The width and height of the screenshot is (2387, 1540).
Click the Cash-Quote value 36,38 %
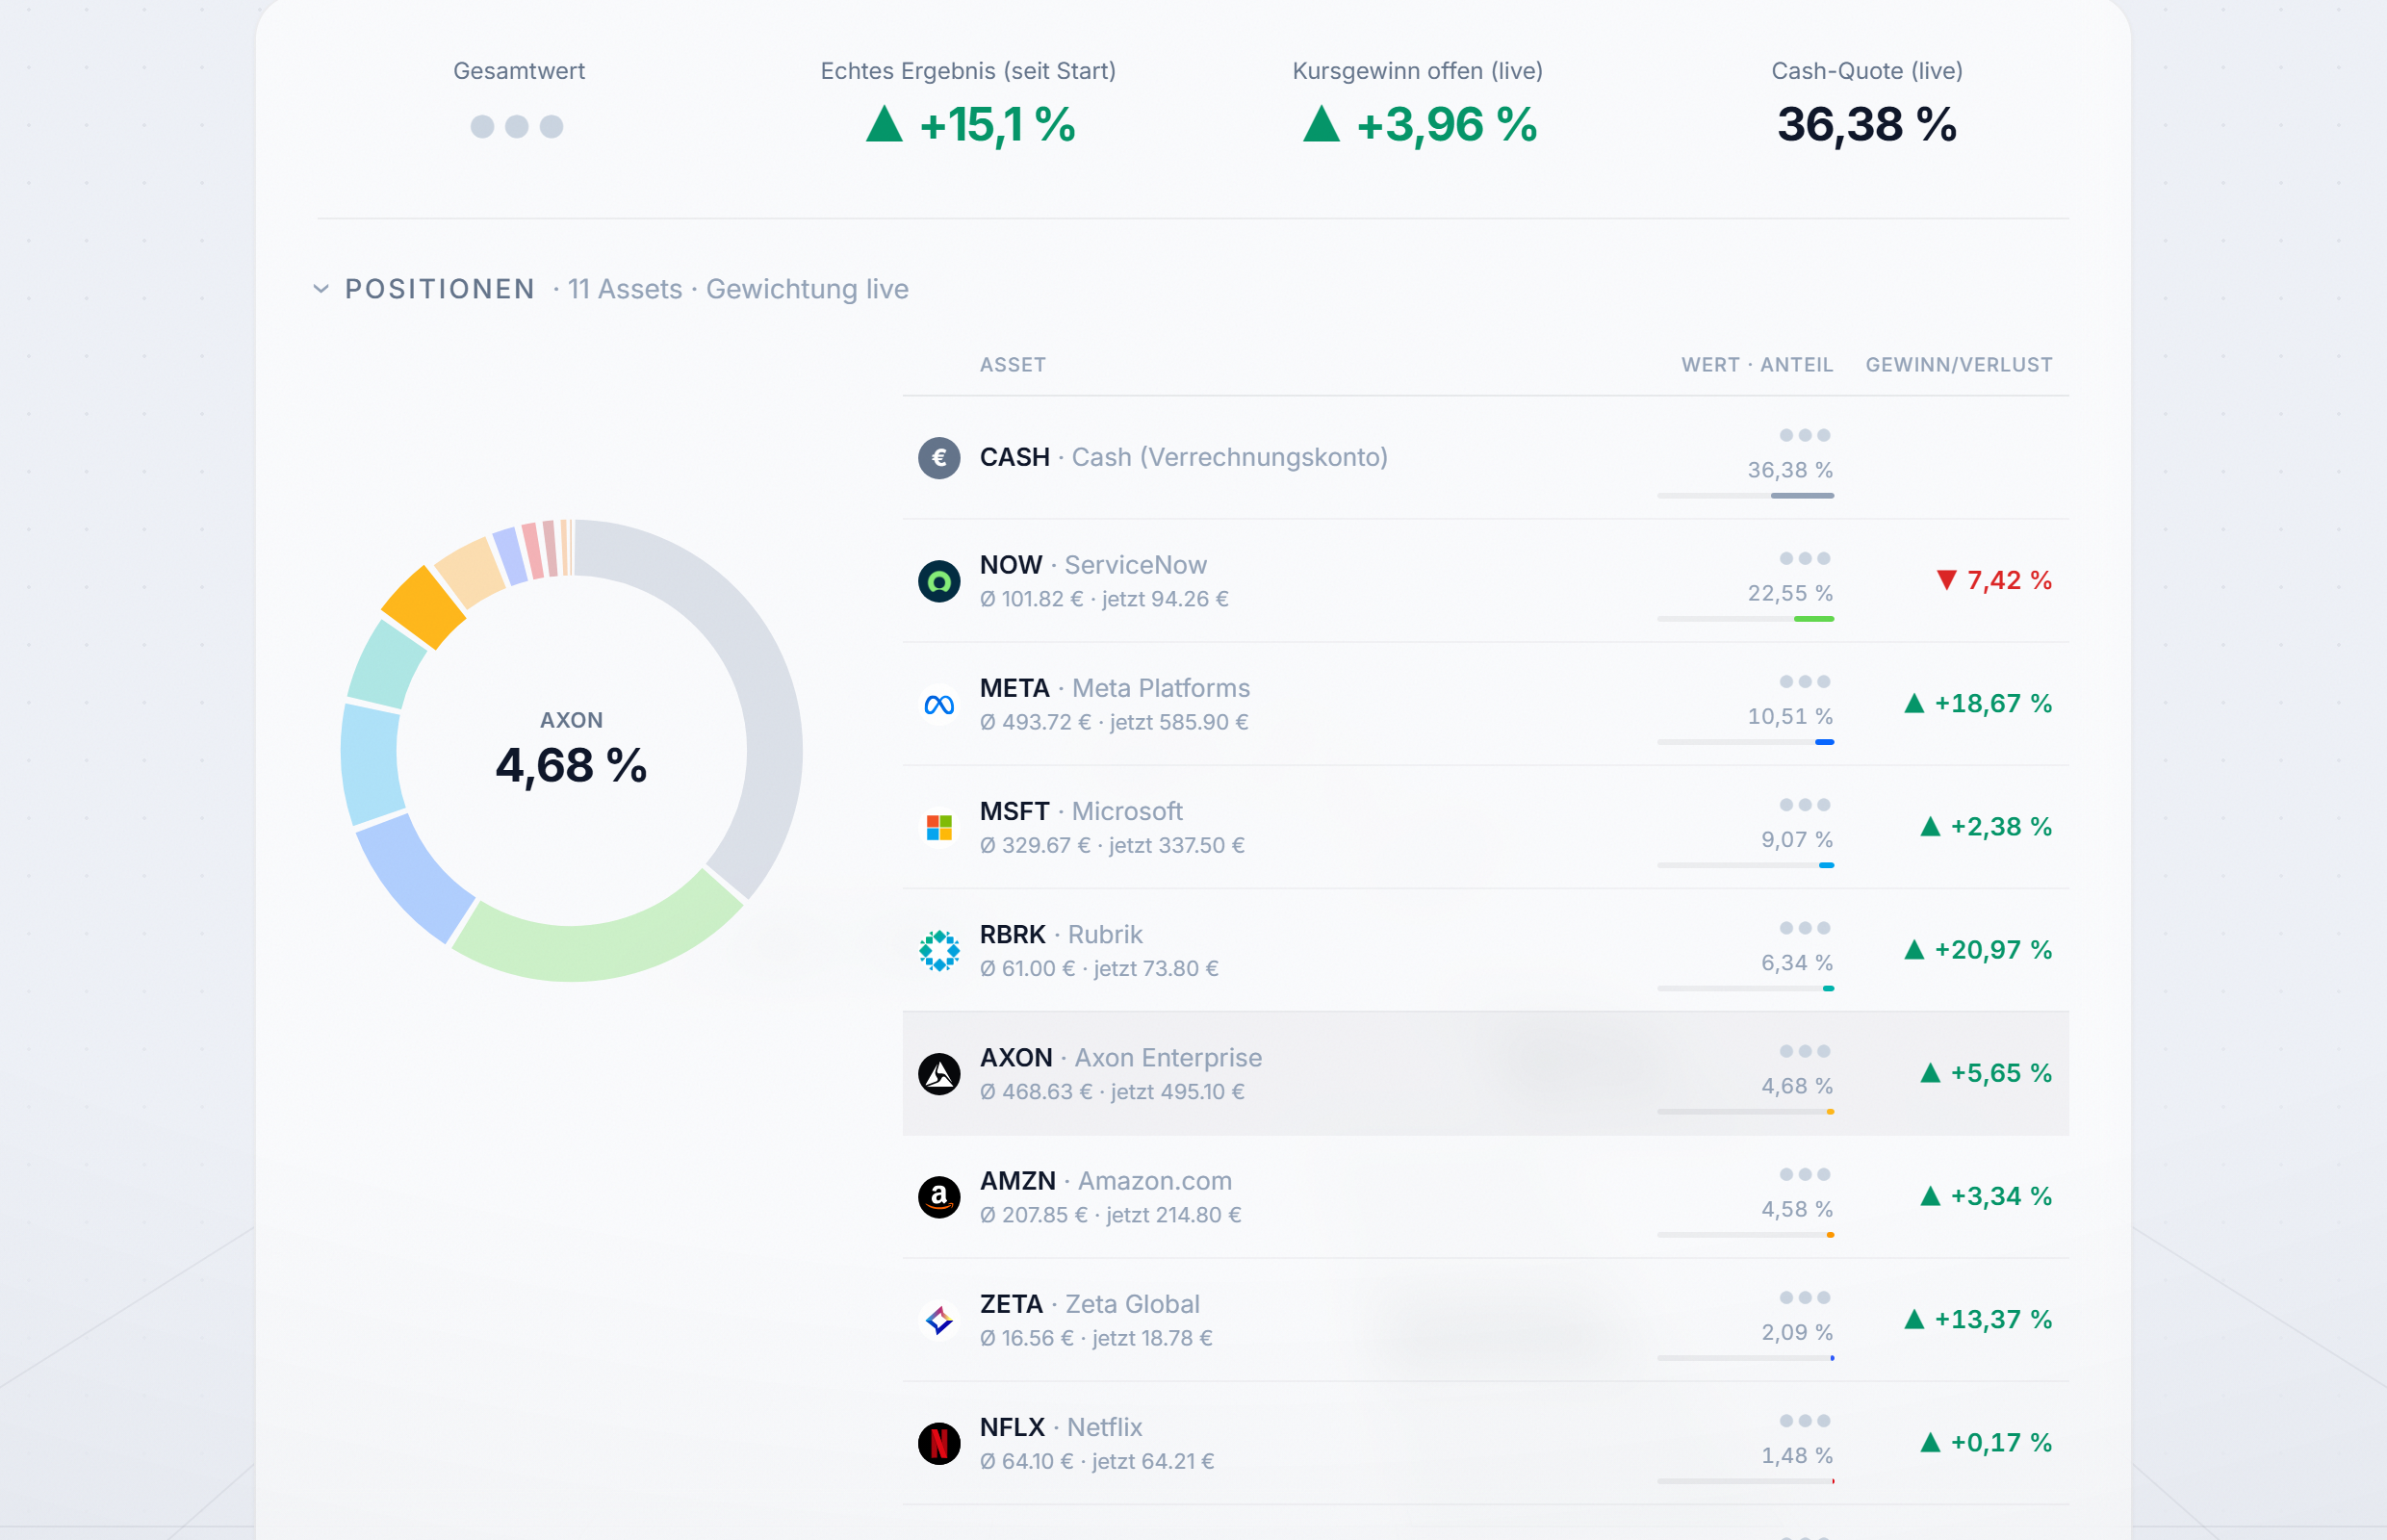(1866, 125)
